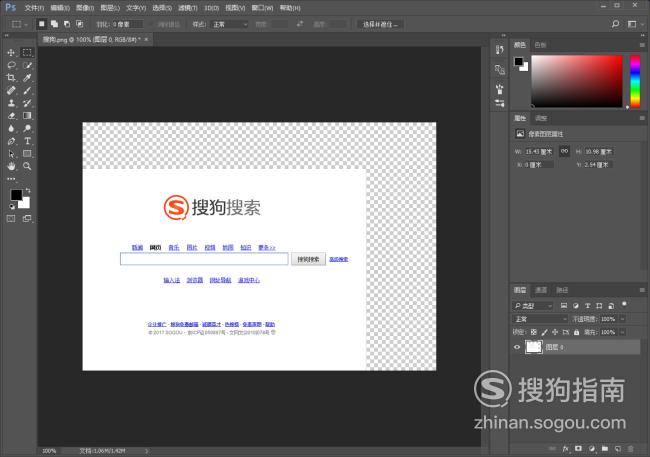This screenshot has height=457, width=650.
Task: Toggle lock position
Action: (555, 332)
